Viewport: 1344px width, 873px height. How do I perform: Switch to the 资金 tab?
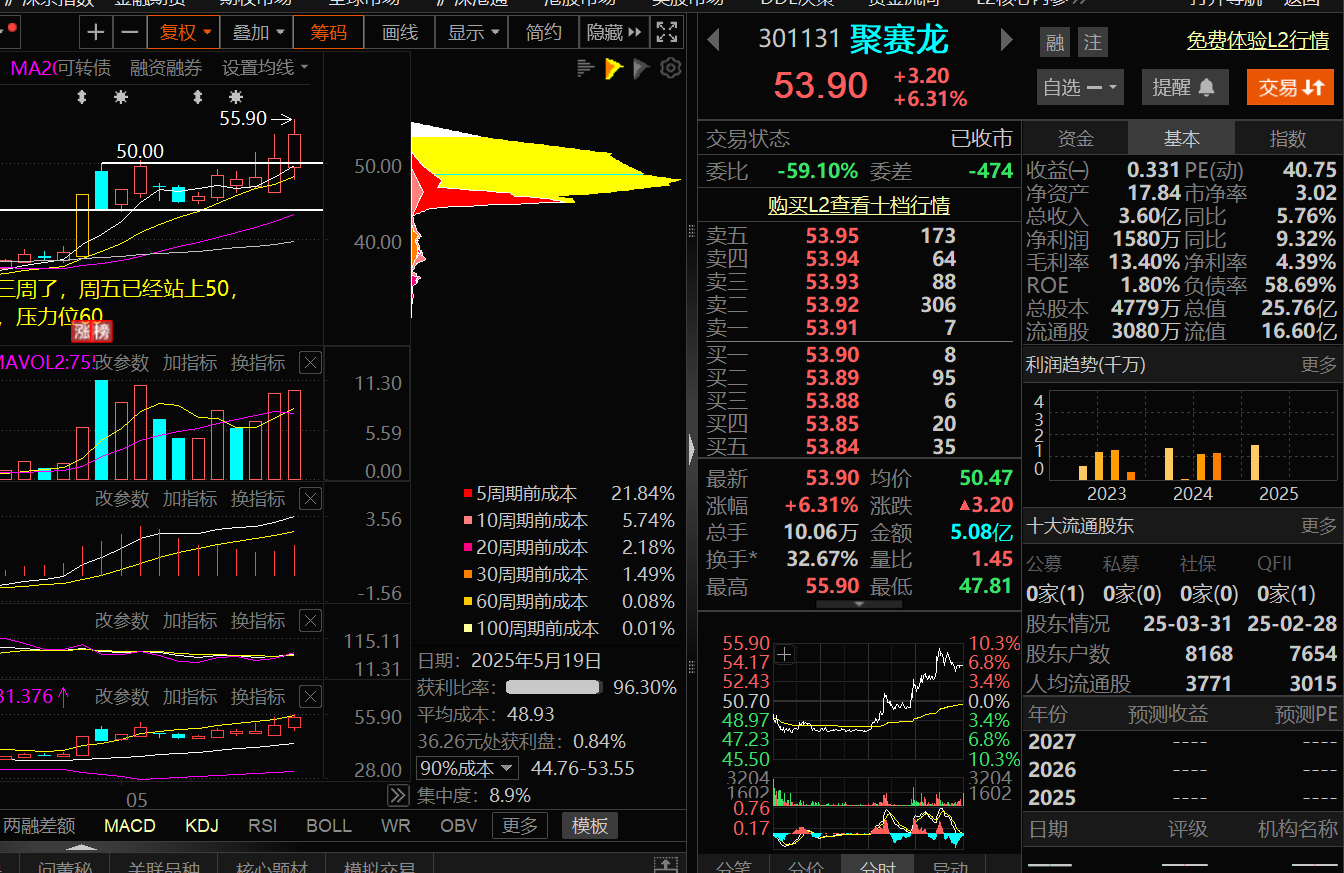click(x=1075, y=139)
